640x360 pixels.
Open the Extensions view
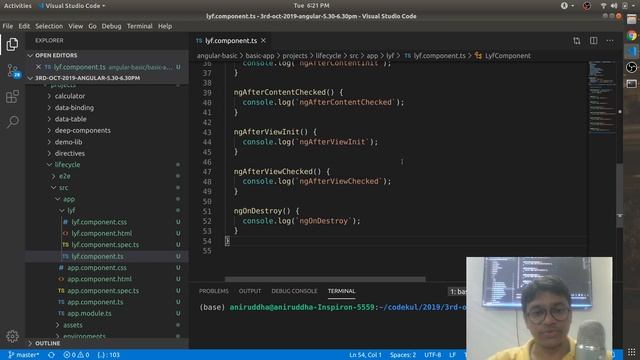pos(12,97)
